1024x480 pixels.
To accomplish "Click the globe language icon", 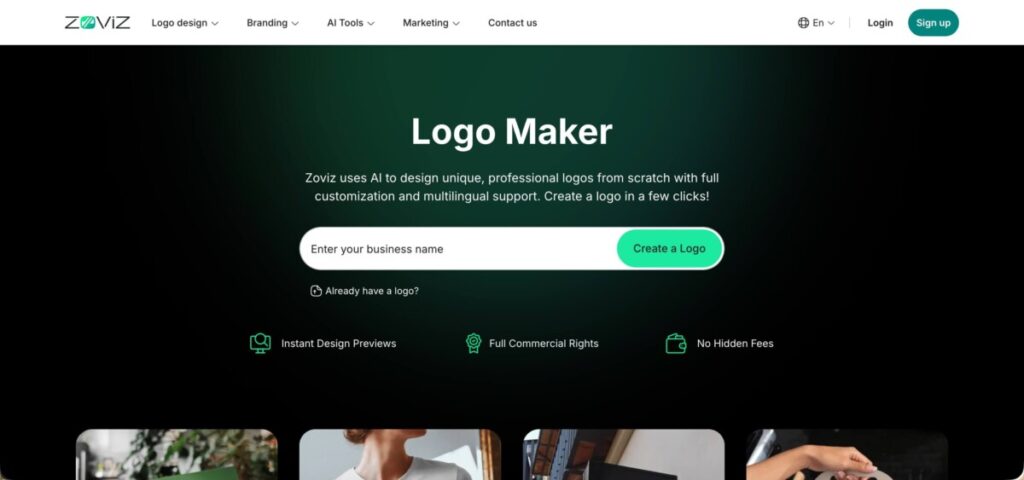I will tap(803, 23).
